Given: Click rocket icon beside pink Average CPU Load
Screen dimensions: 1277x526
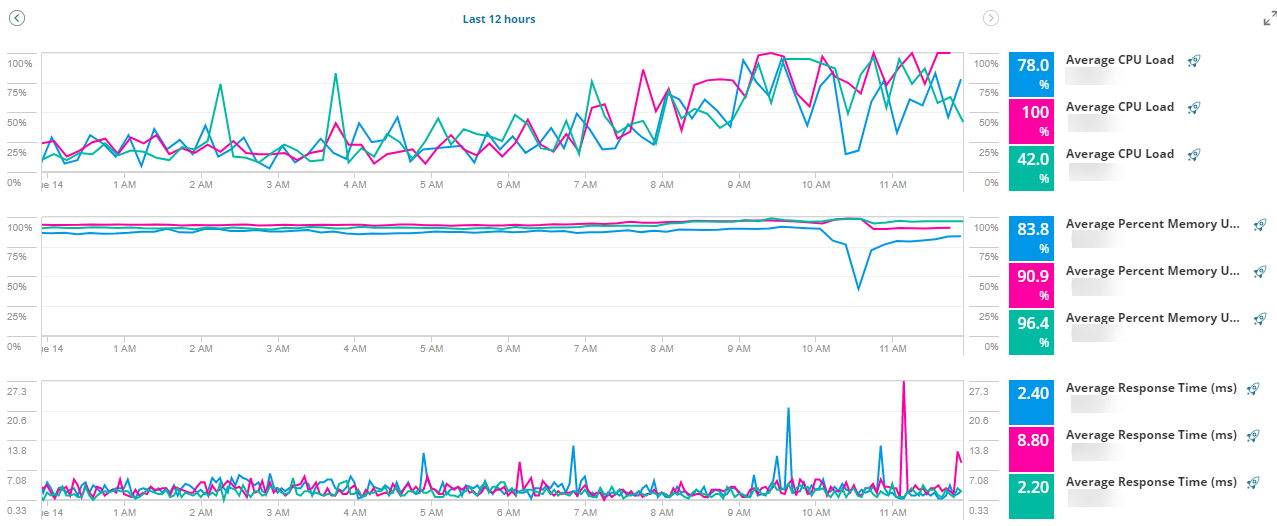Looking at the screenshot, I should point(1194,108).
